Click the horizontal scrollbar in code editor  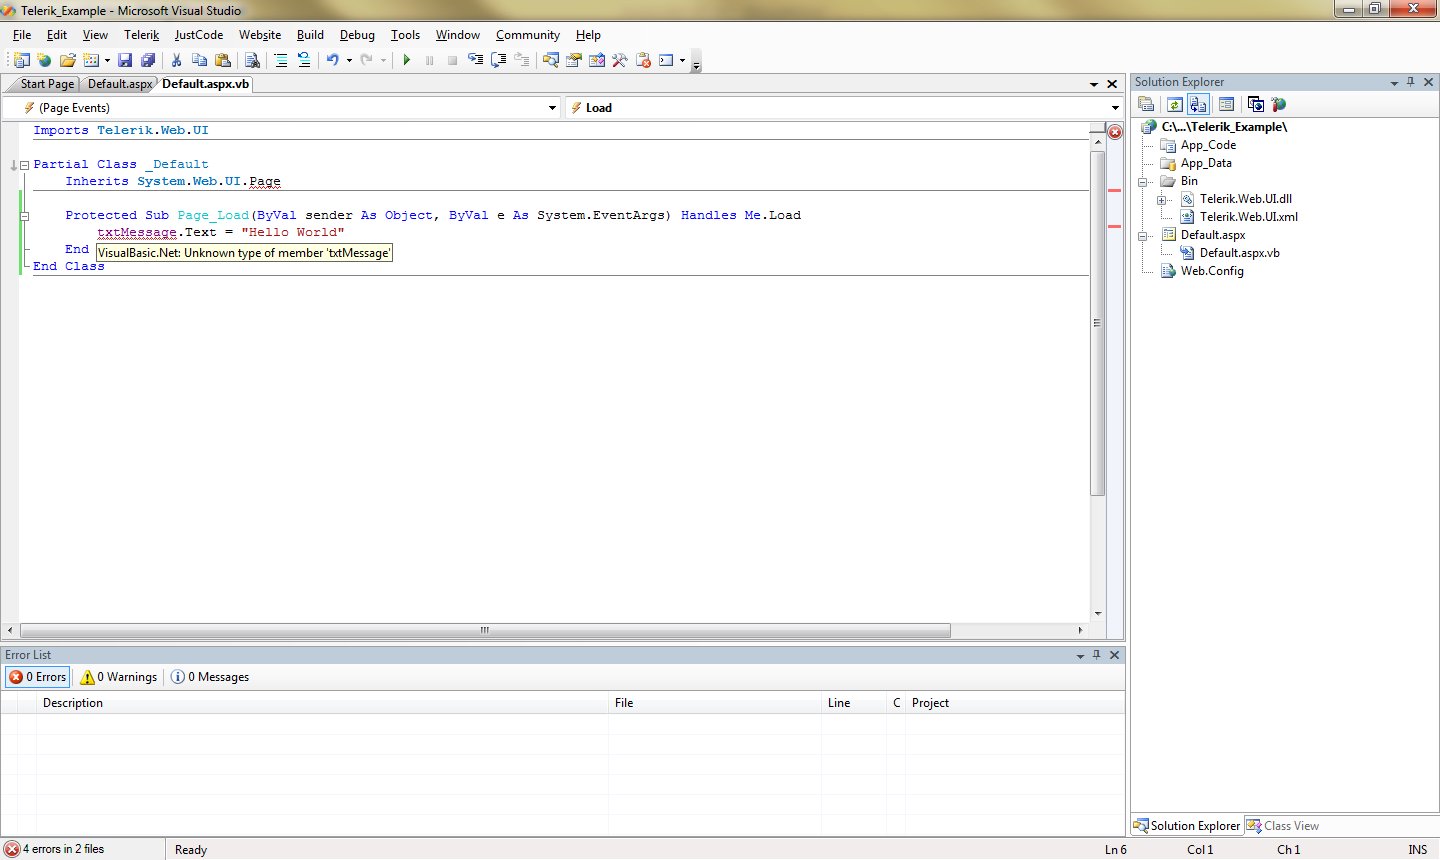tap(485, 631)
